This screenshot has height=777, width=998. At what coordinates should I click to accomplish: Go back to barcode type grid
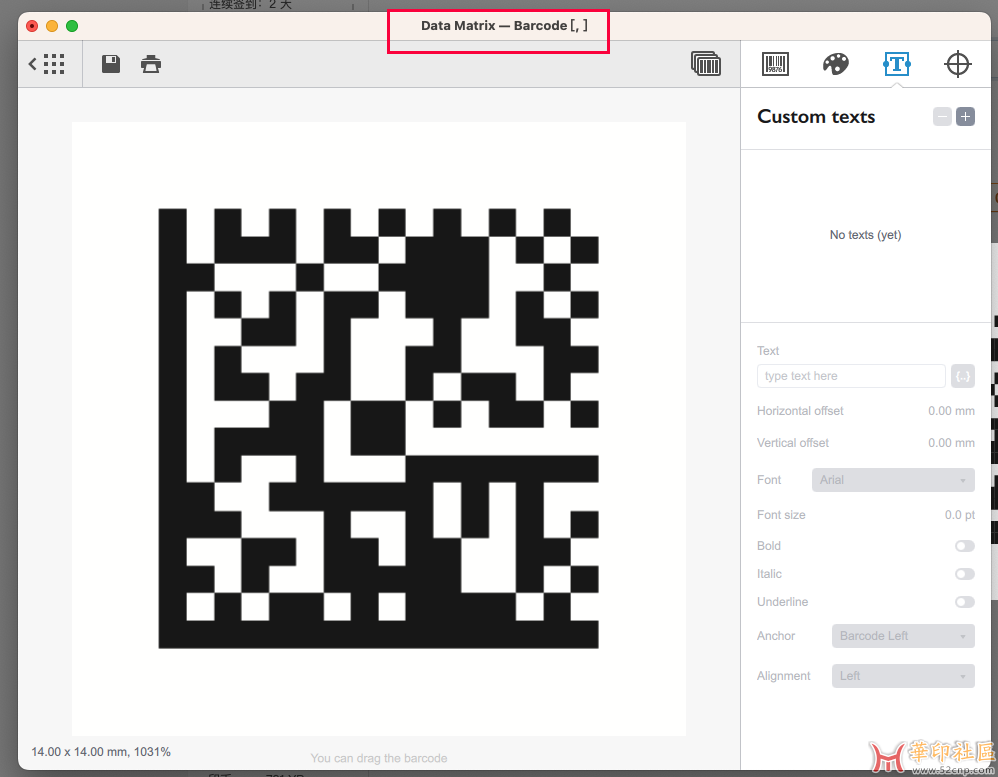(x=46, y=64)
